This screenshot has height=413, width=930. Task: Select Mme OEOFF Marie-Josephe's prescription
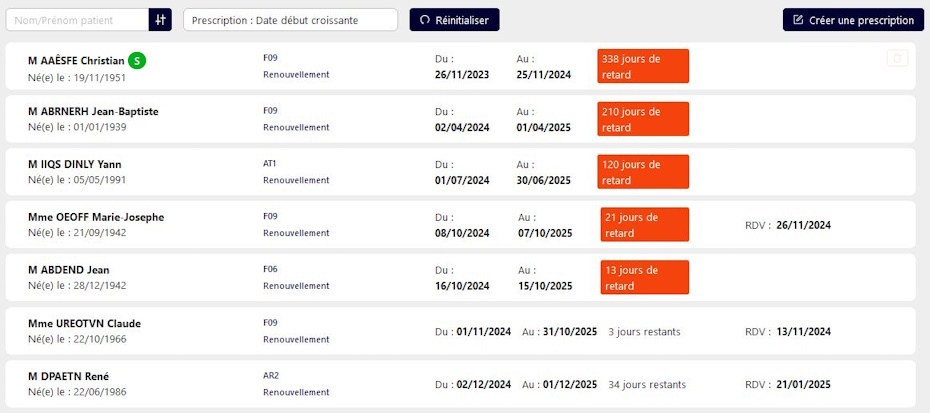460,224
